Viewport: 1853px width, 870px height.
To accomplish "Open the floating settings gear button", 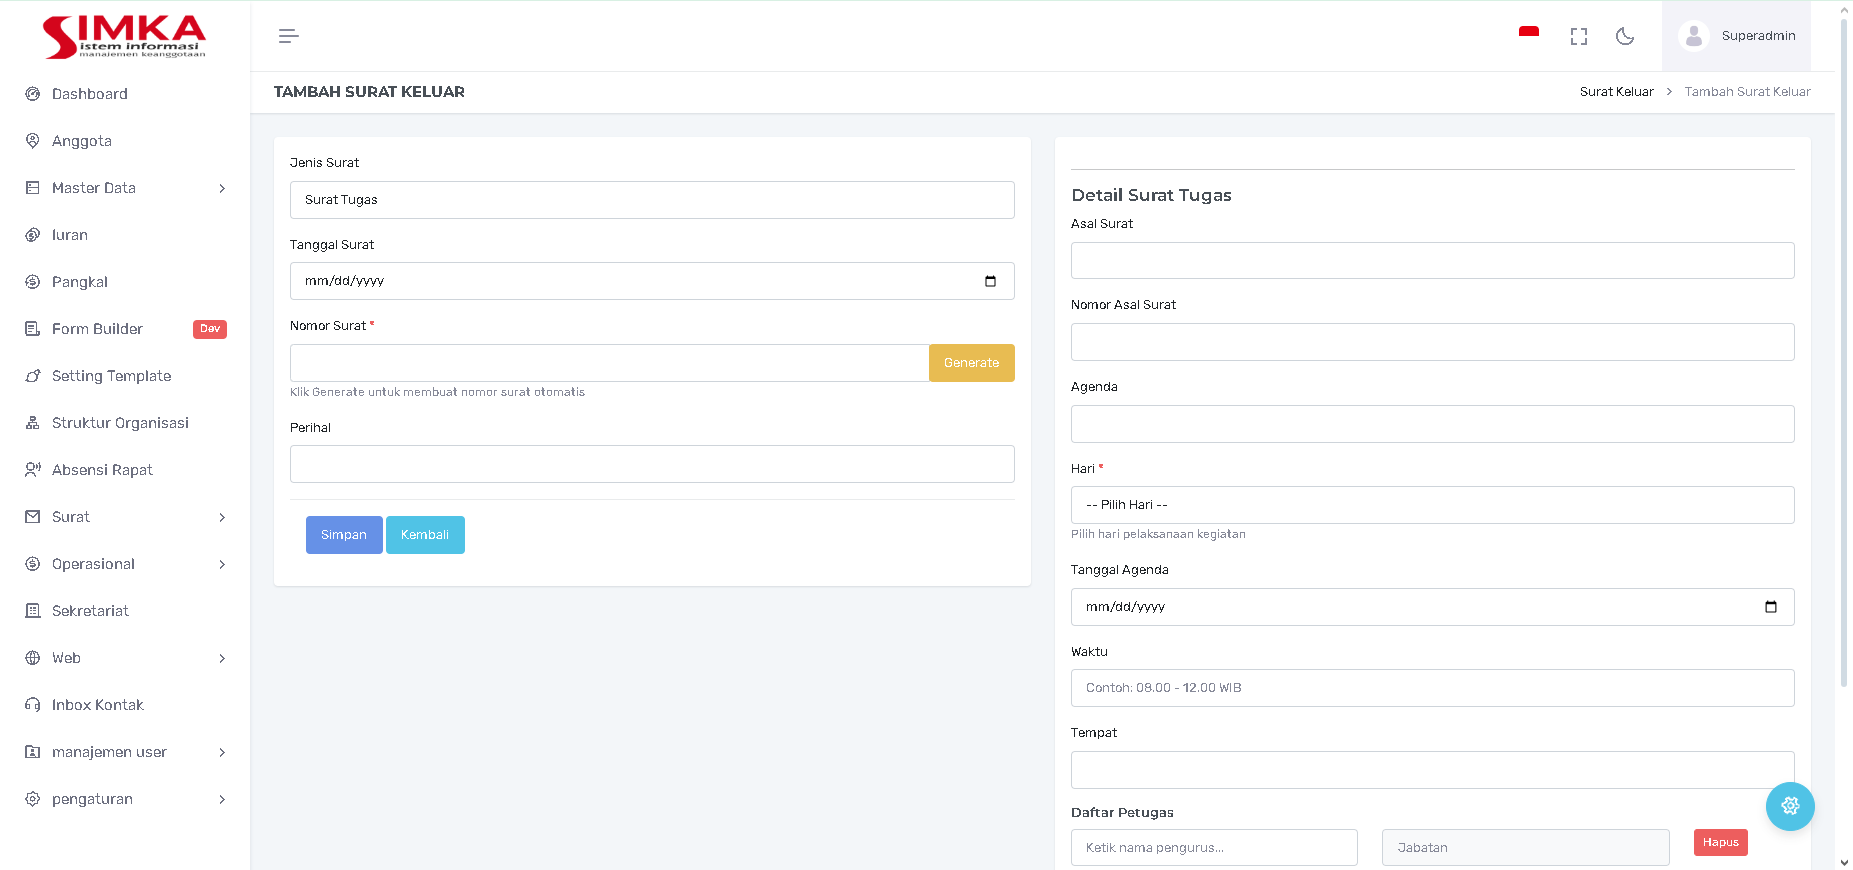I will click(1789, 806).
